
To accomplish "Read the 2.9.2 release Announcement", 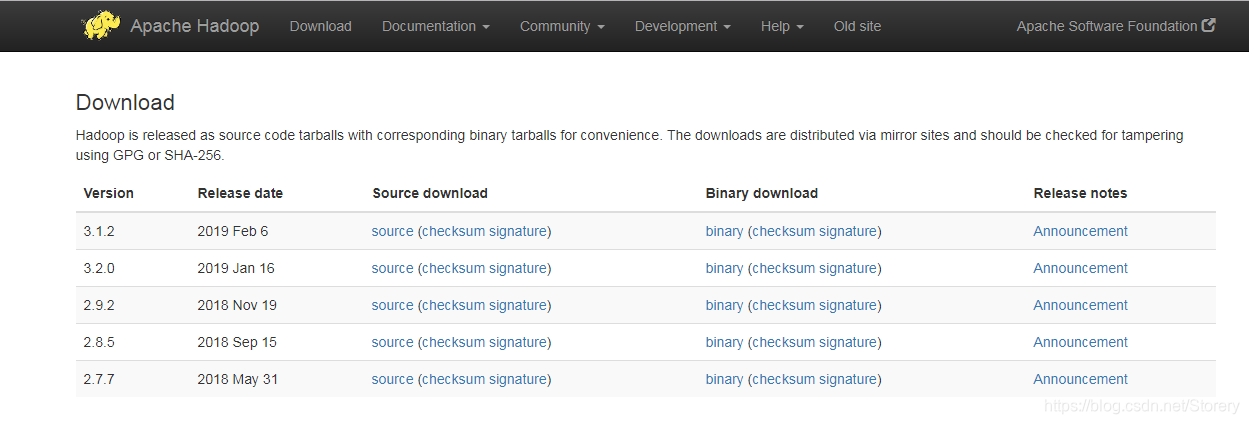I will coord(1080,305).
